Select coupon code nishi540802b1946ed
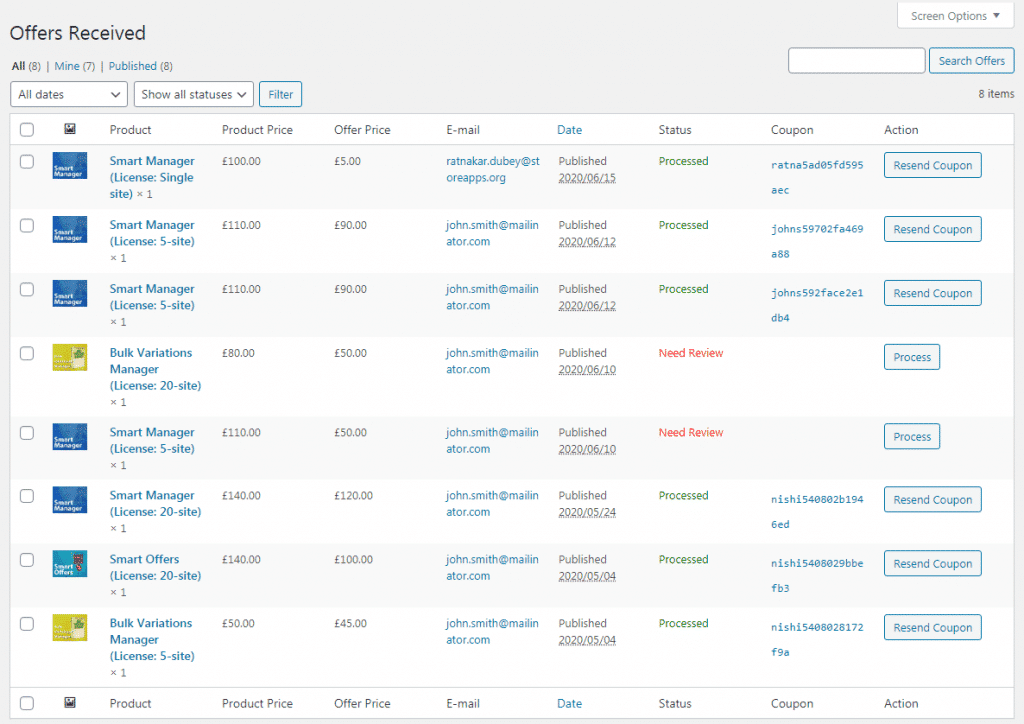1024x724 pixels. (817, 512)
